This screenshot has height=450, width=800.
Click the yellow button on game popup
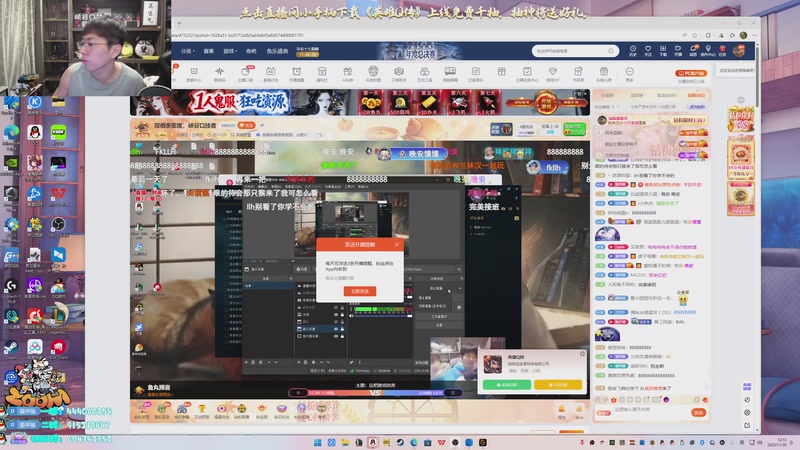558,385
